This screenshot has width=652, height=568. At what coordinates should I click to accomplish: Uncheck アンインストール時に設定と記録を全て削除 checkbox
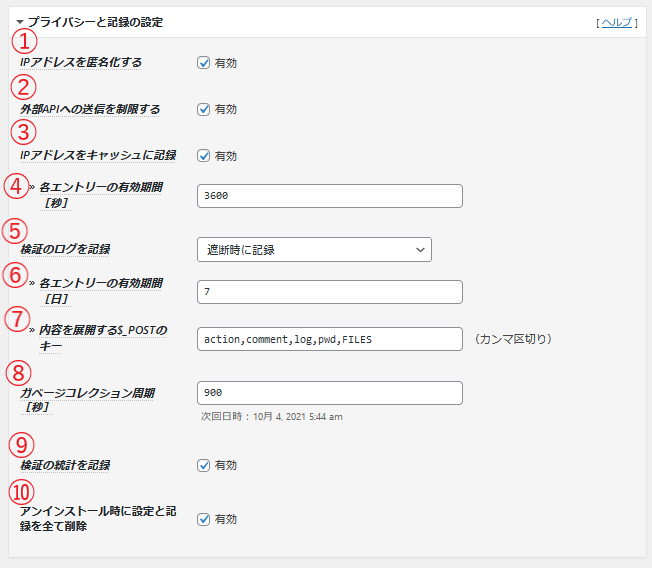coord(204,519)
